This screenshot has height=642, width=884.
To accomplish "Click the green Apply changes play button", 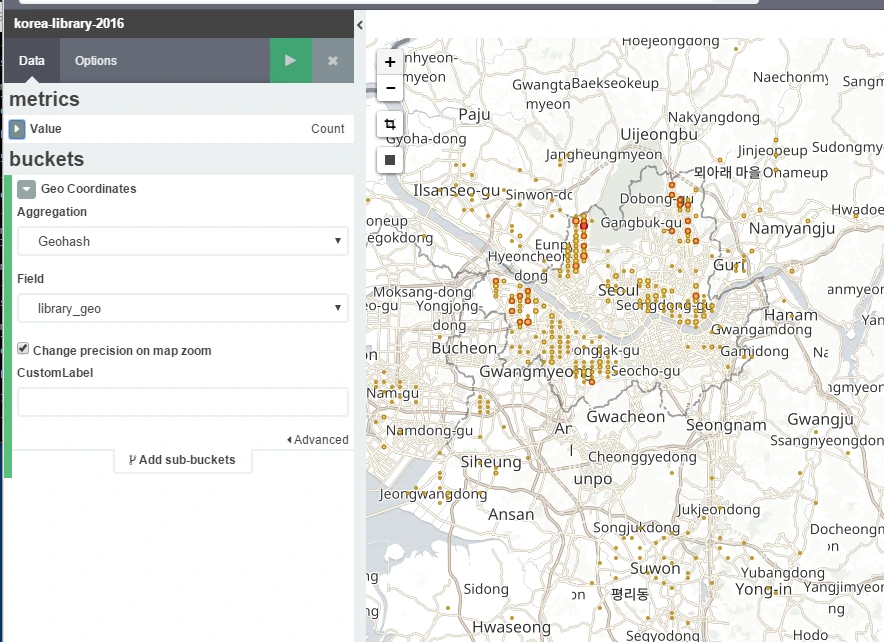I will point(290,61).
